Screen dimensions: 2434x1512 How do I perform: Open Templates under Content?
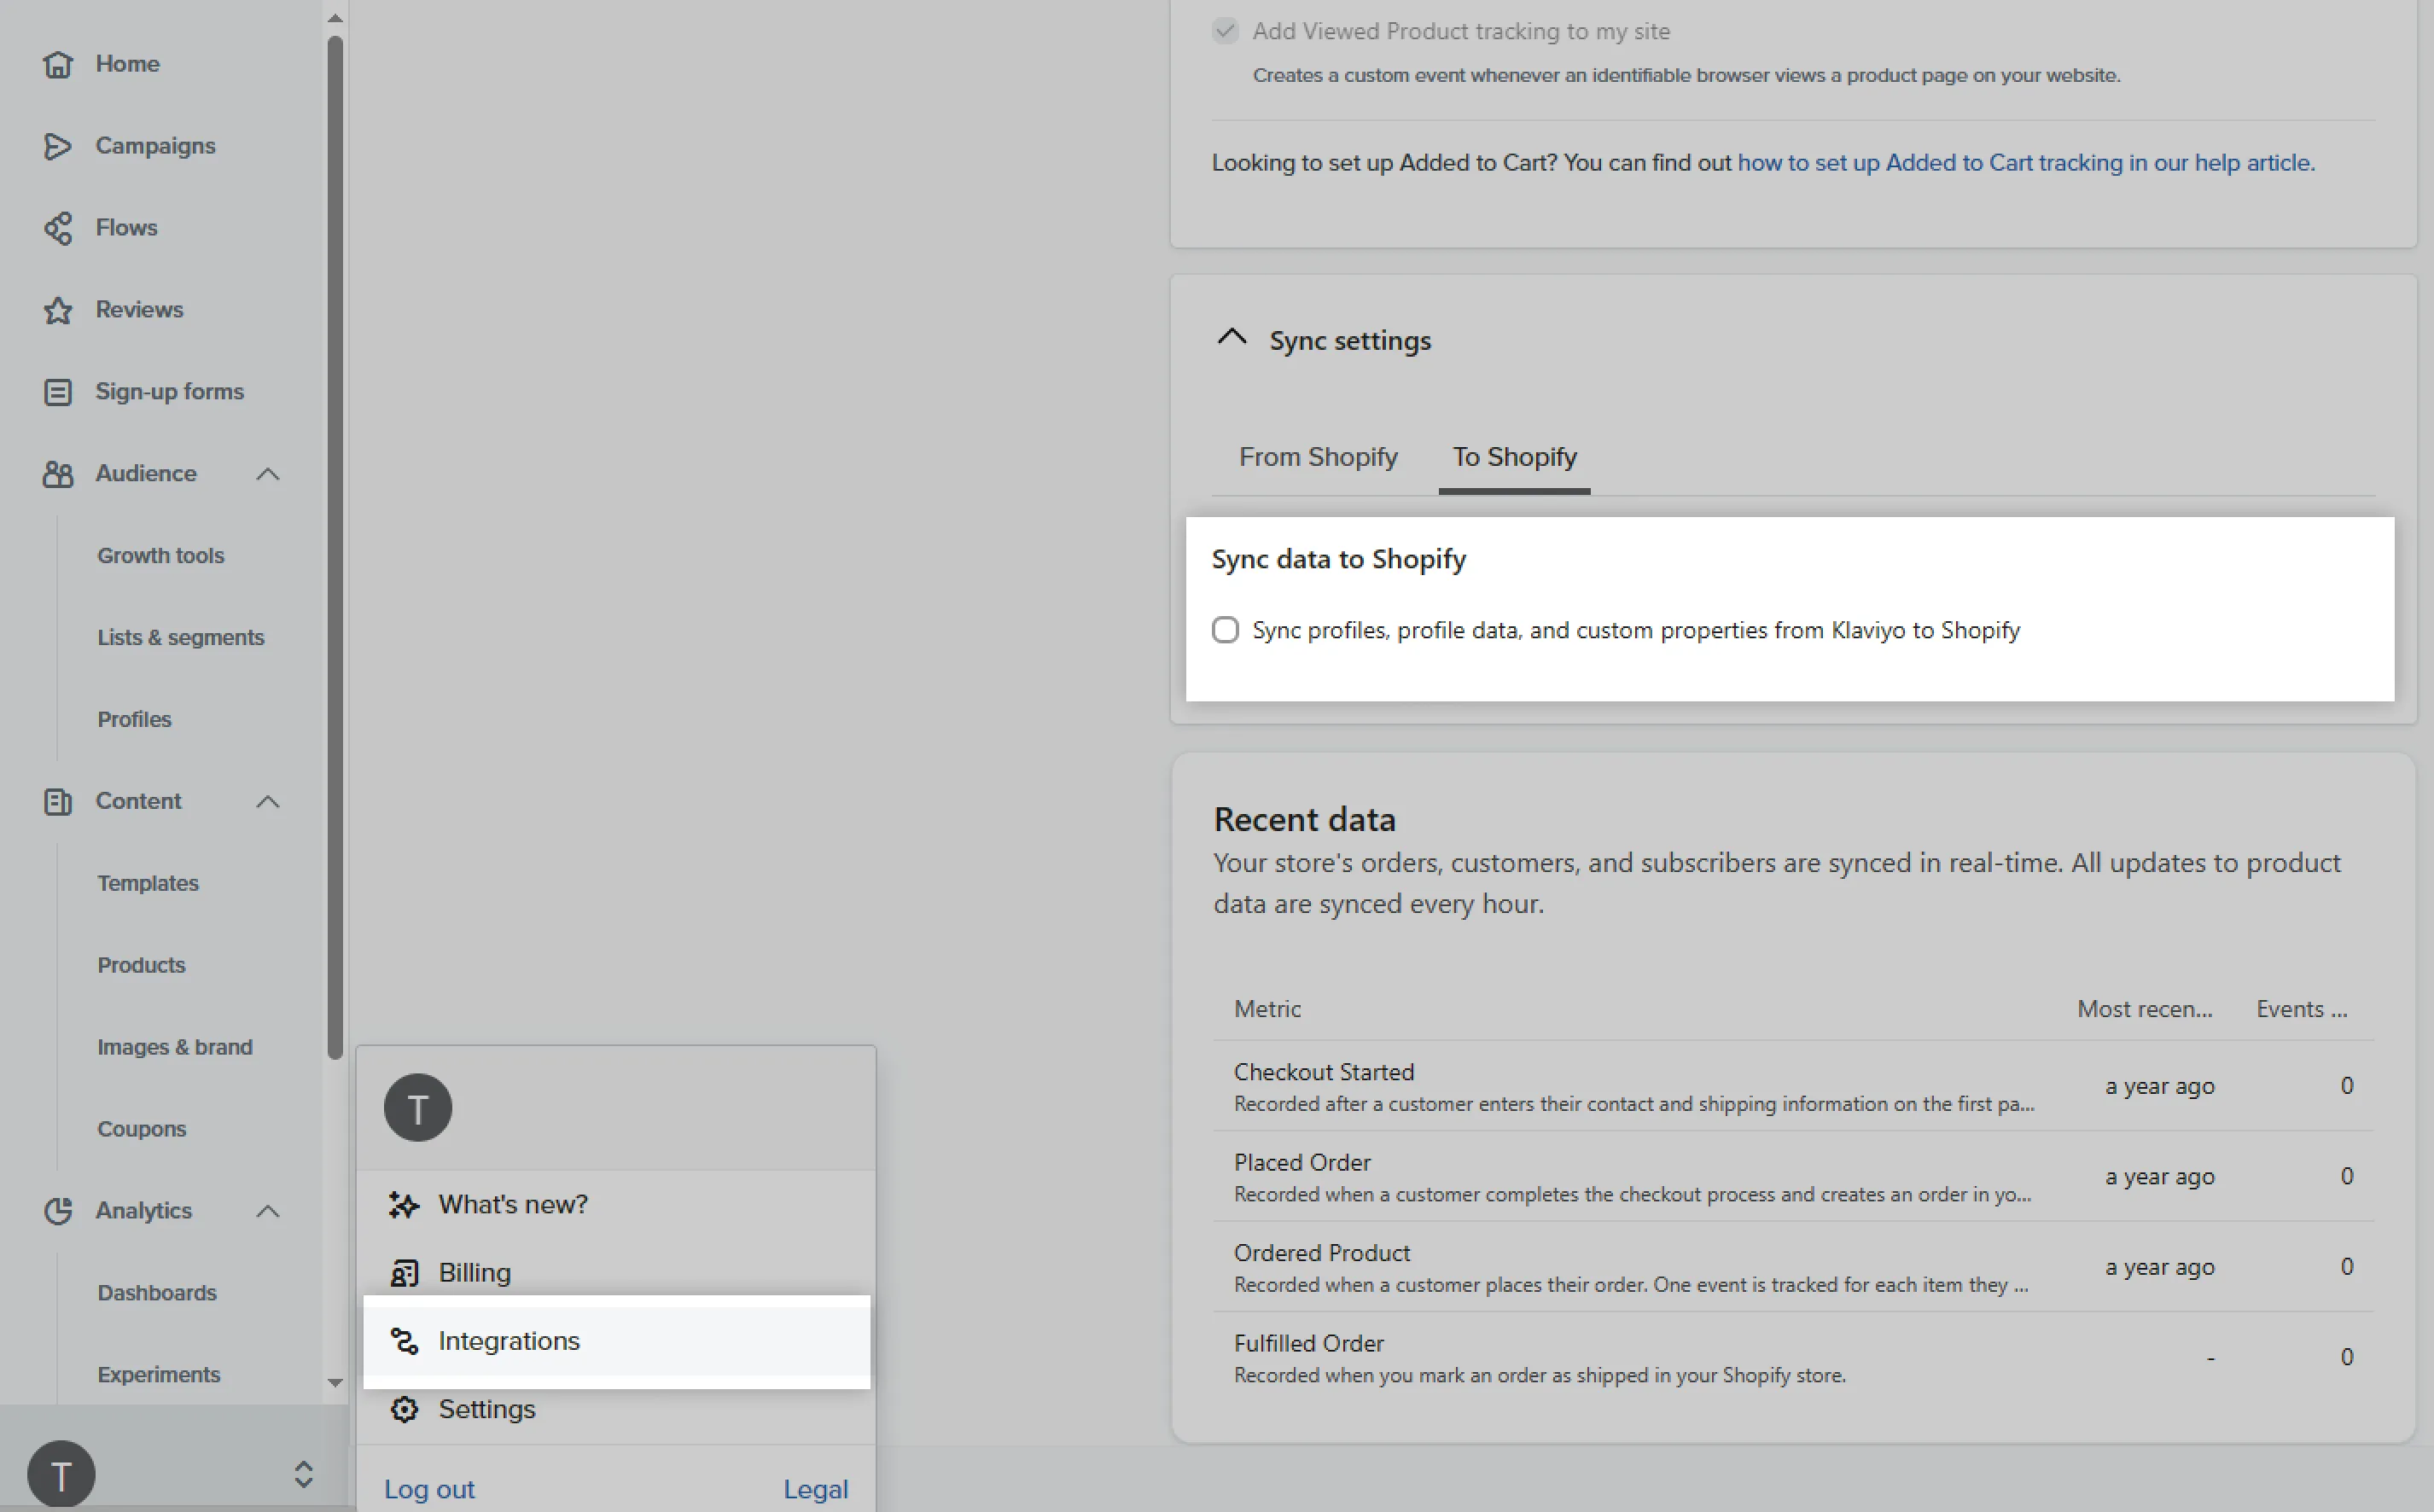click(148, 884)
